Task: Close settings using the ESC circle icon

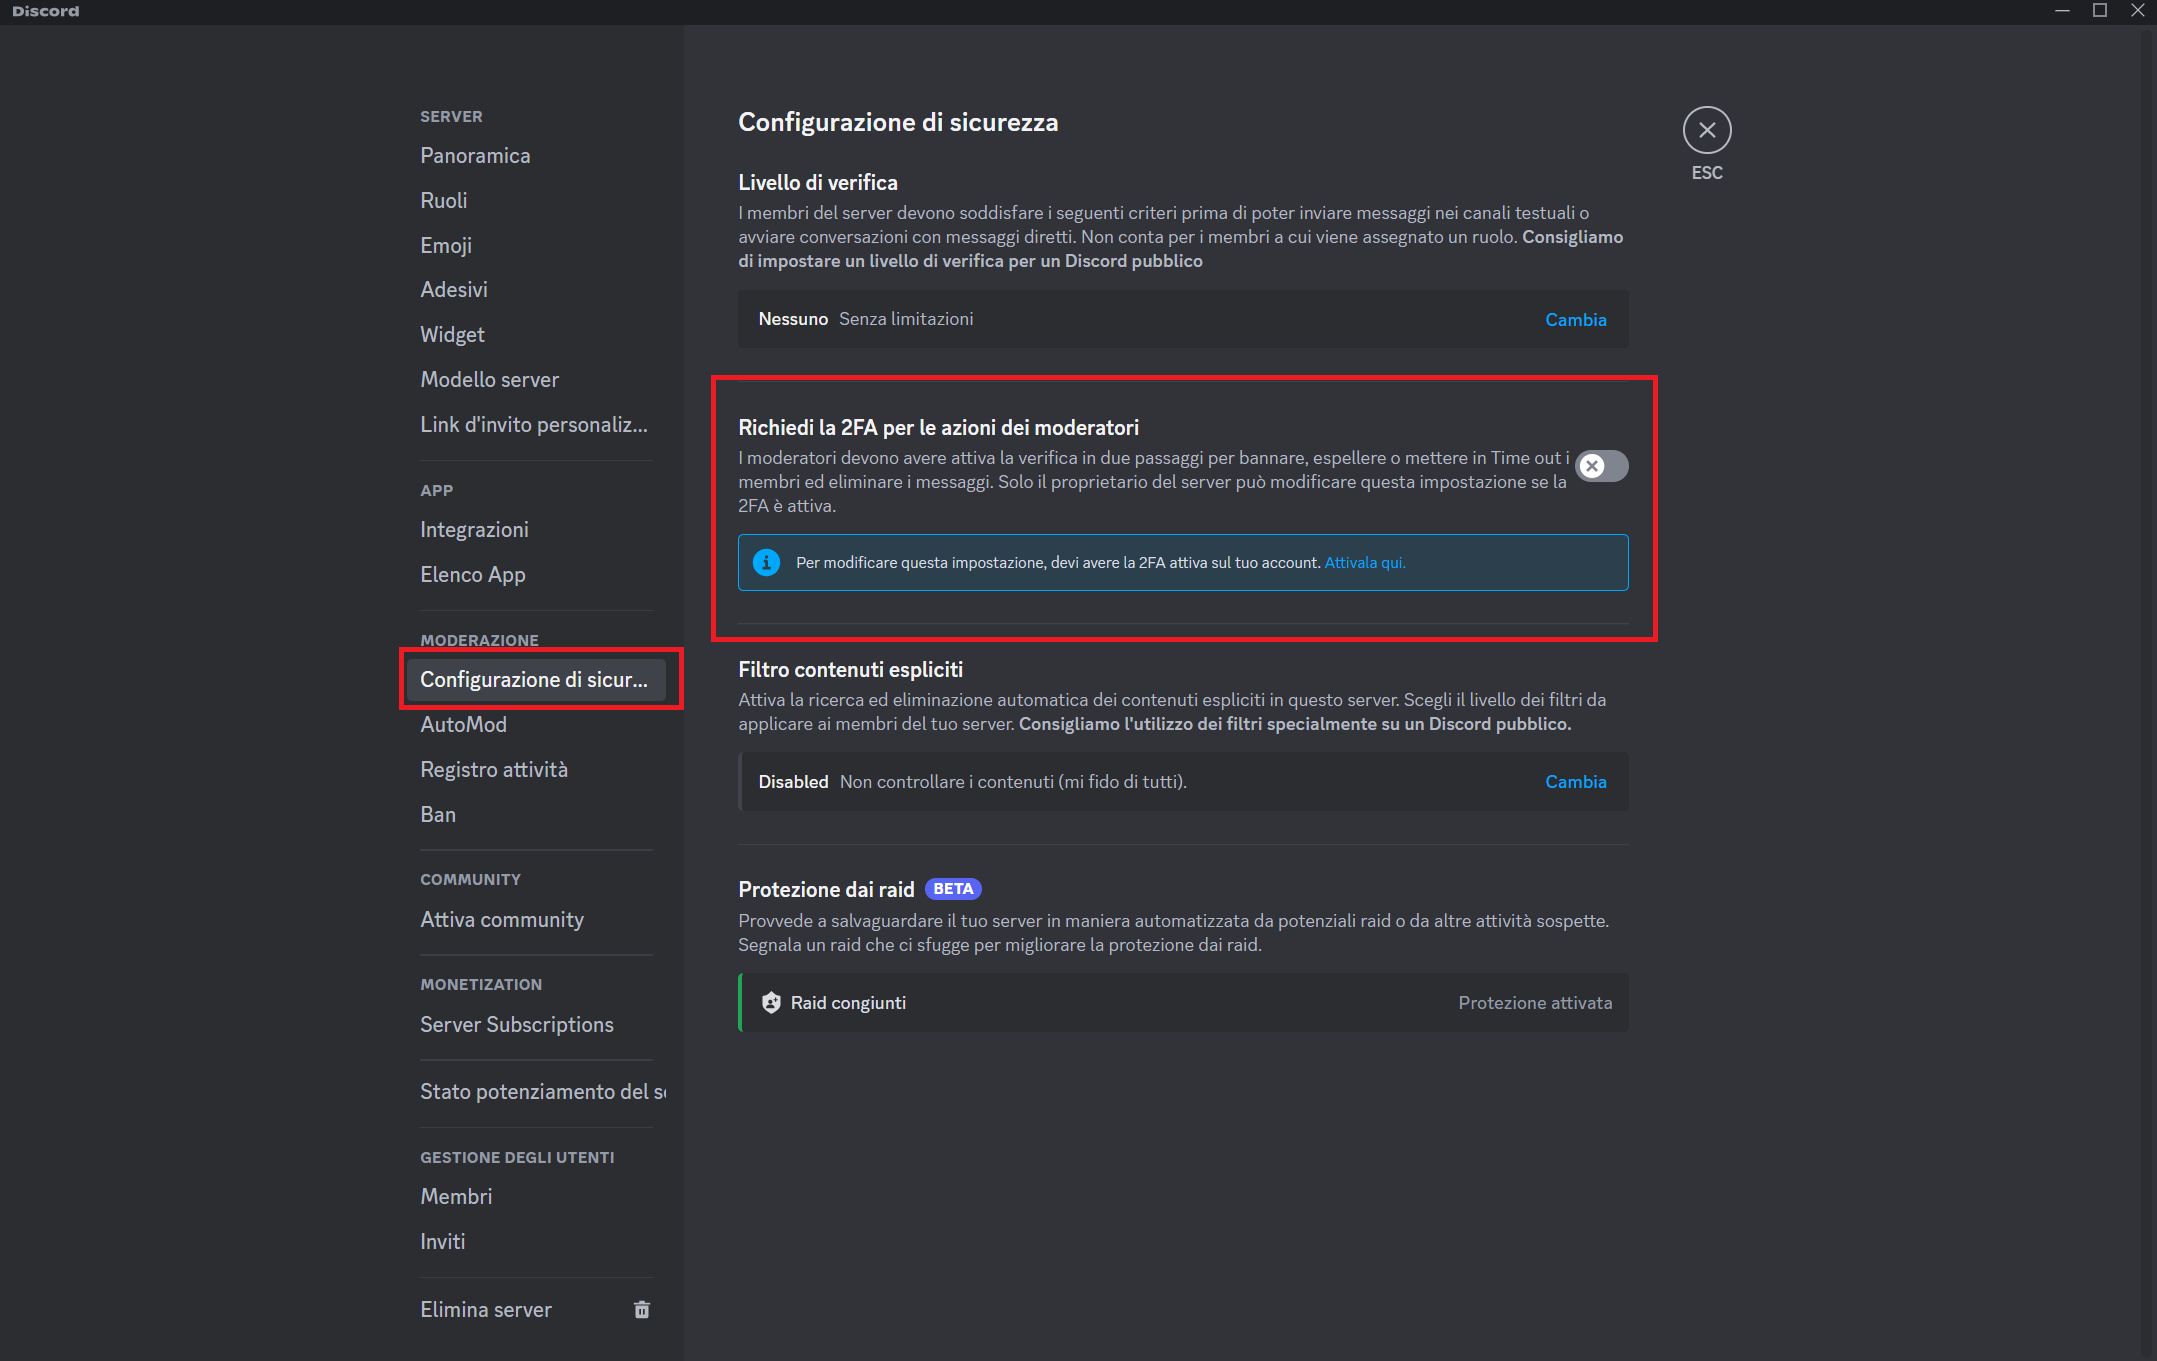Action: click(1707, 129)
